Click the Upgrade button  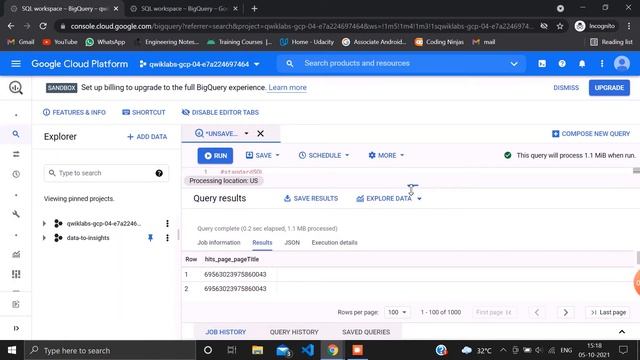tap(609, 88)
